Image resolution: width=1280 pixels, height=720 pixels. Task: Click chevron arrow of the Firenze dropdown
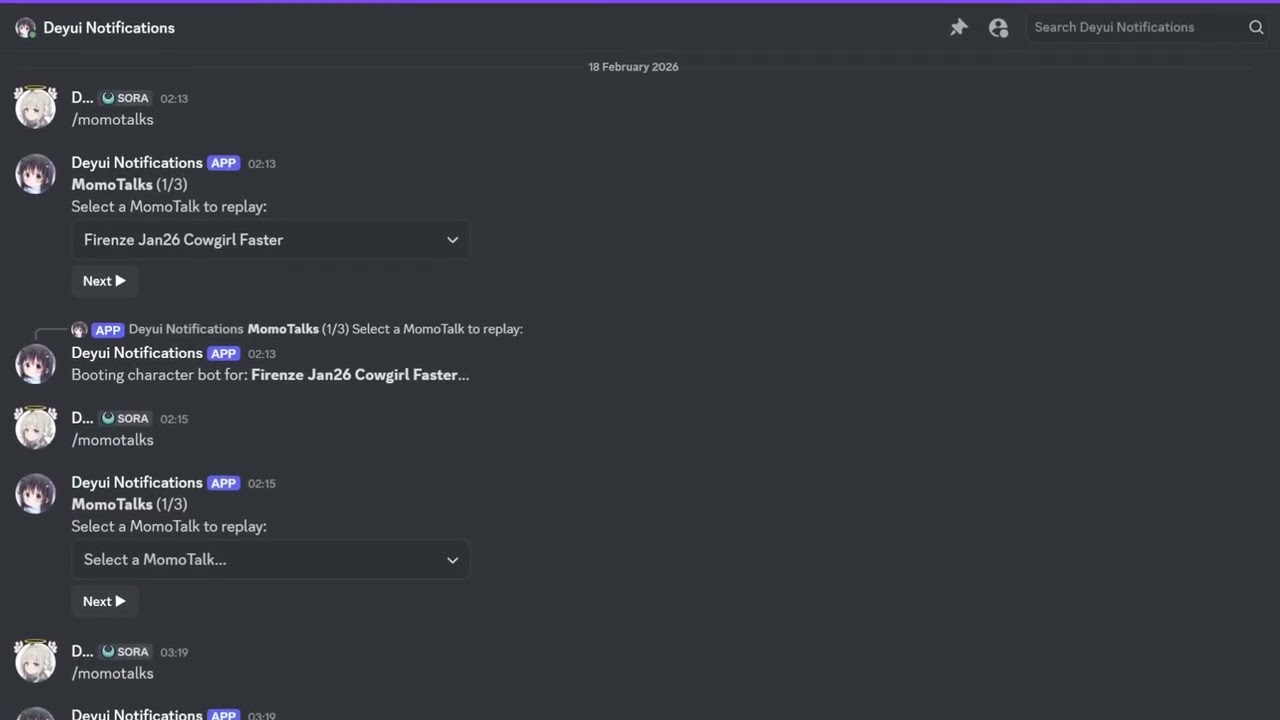pyautogui.click(x=452, y=240)
